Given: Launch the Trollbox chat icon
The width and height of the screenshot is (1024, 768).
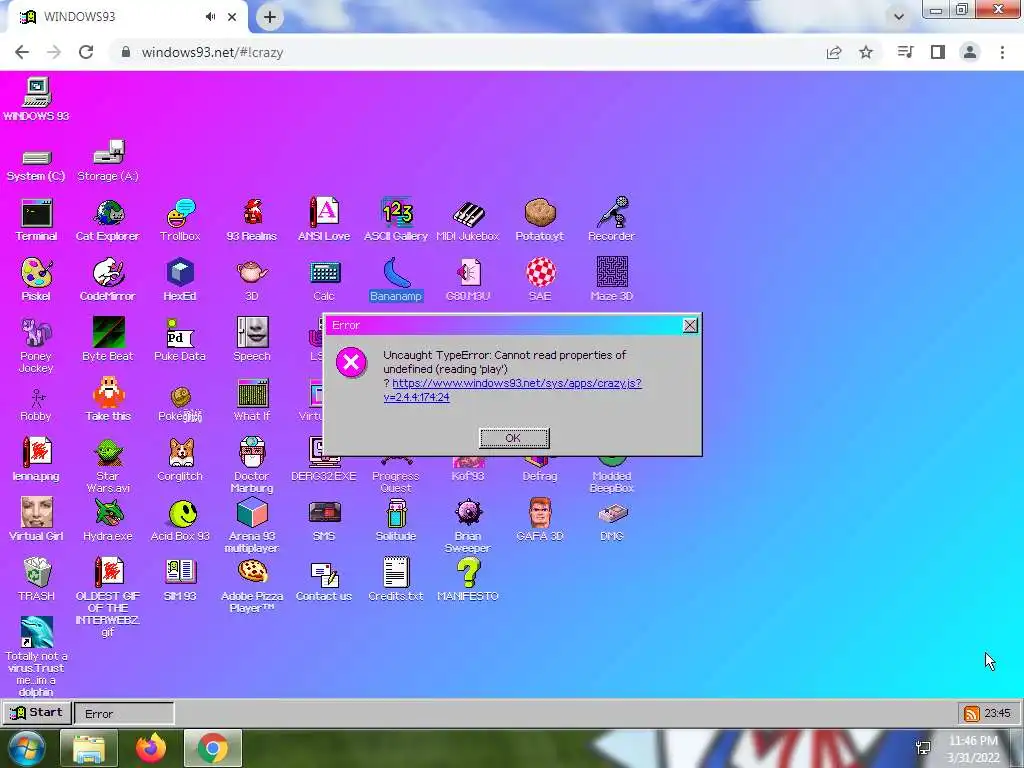Looking at the screenshot, I should tap(180, 213).
